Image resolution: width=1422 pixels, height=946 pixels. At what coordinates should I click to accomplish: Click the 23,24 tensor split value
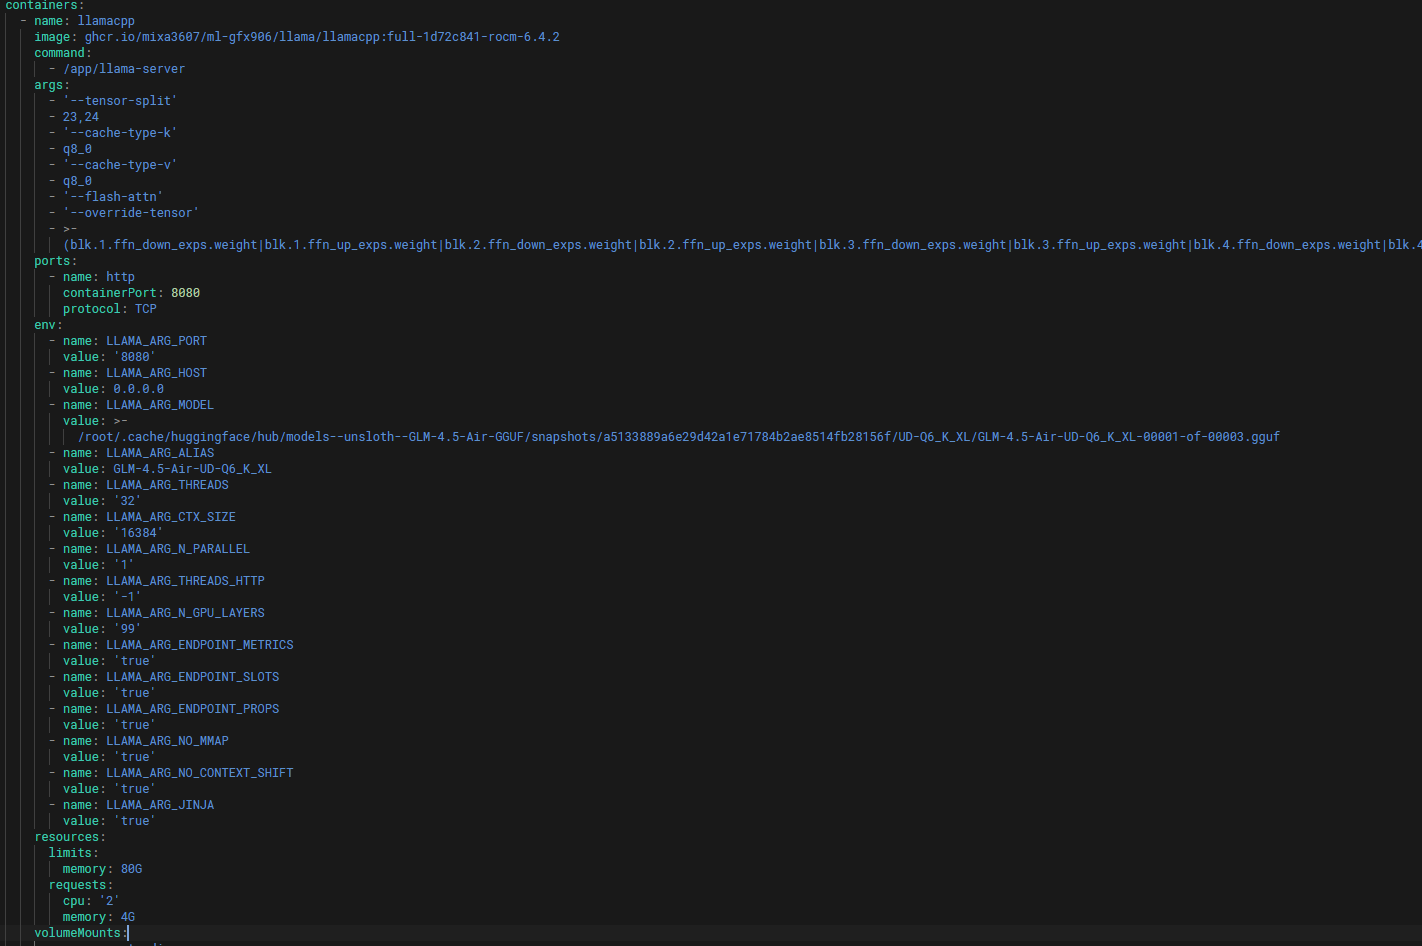point(81,117)
